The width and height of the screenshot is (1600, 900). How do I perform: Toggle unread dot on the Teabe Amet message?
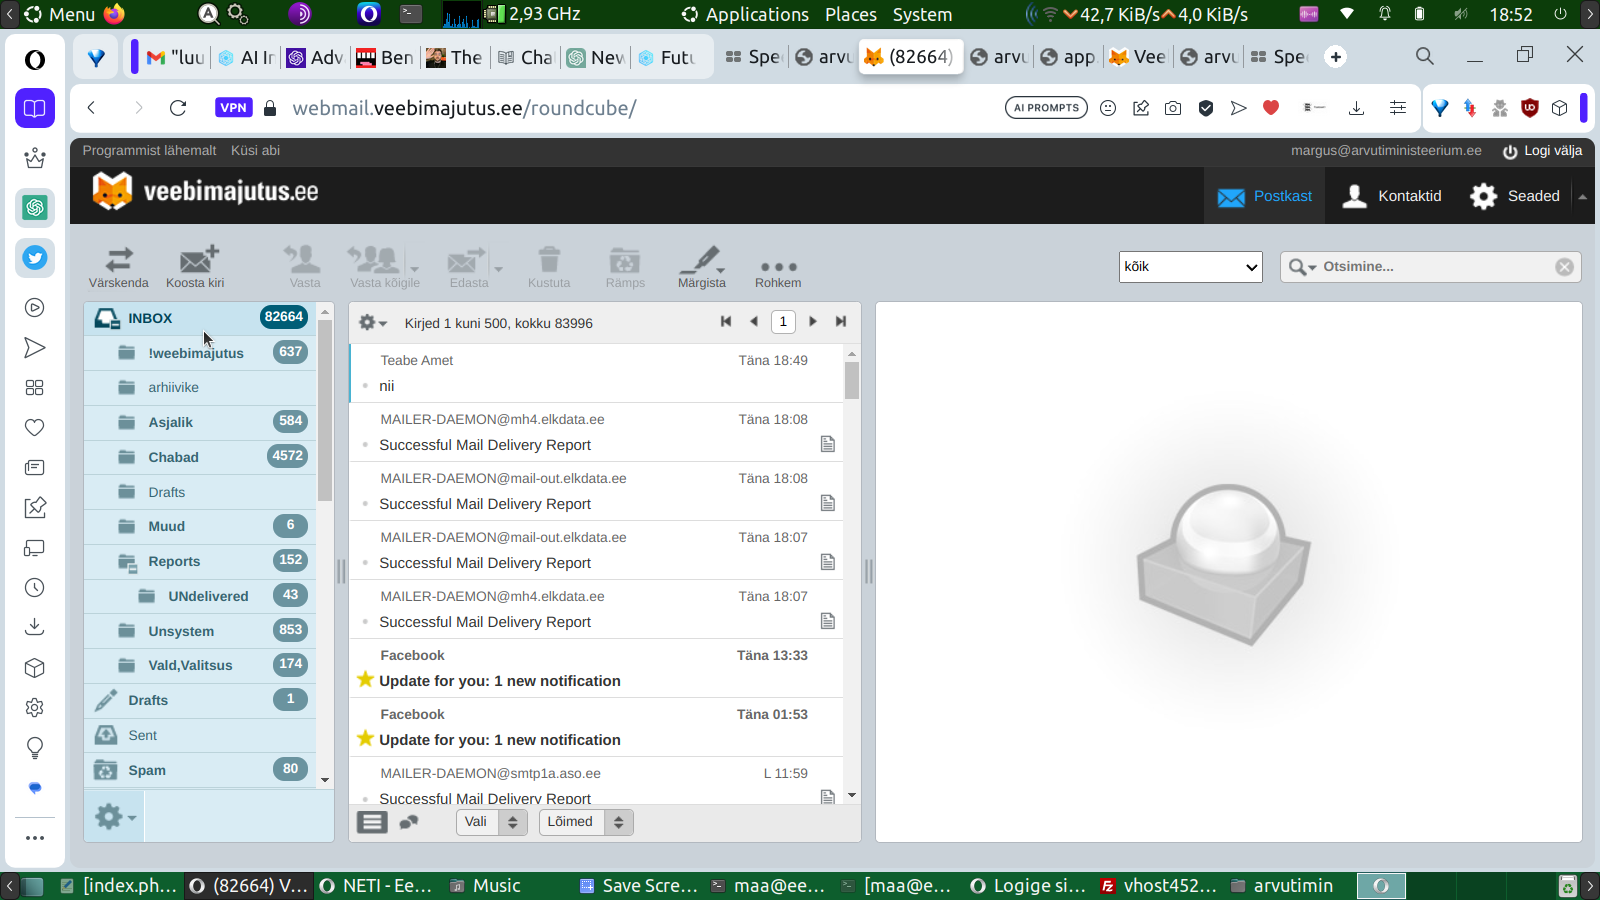point(365,386)
